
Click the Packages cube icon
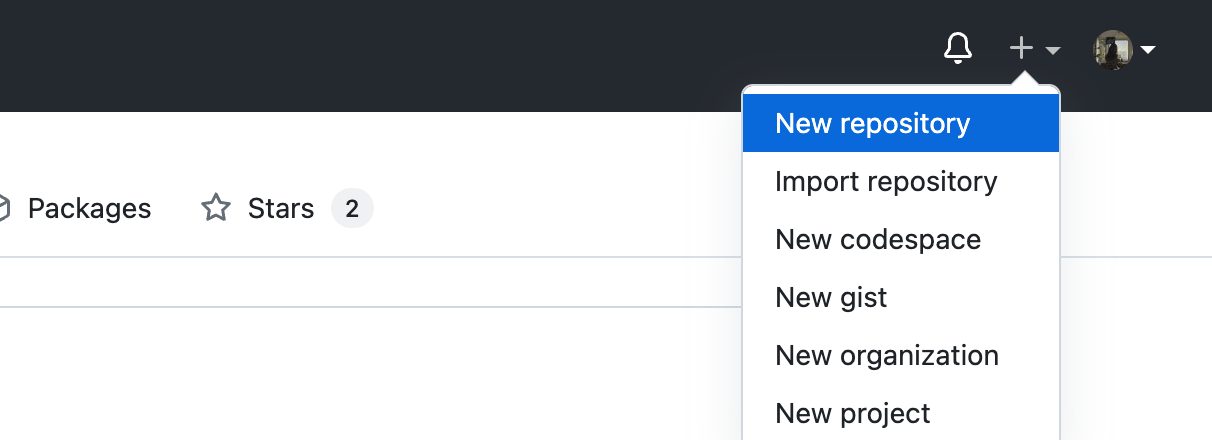click(x=4, y=208)
